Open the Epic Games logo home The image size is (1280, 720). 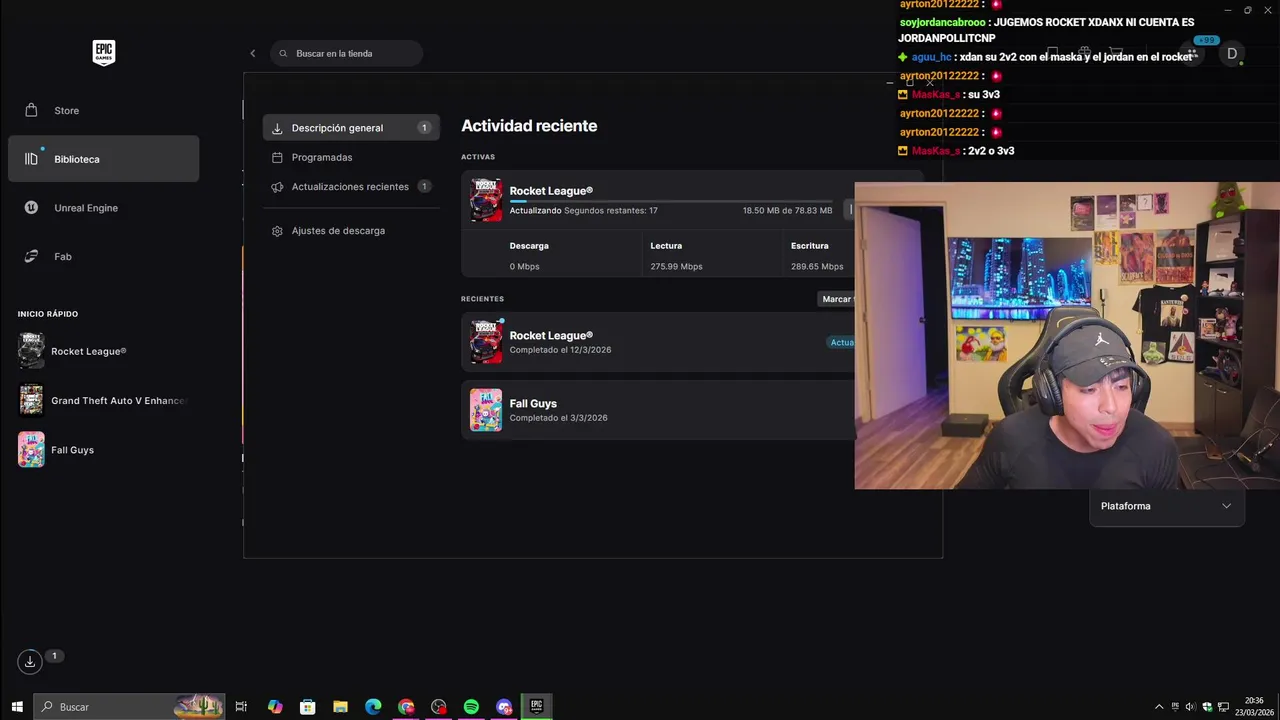pos(103,53)
